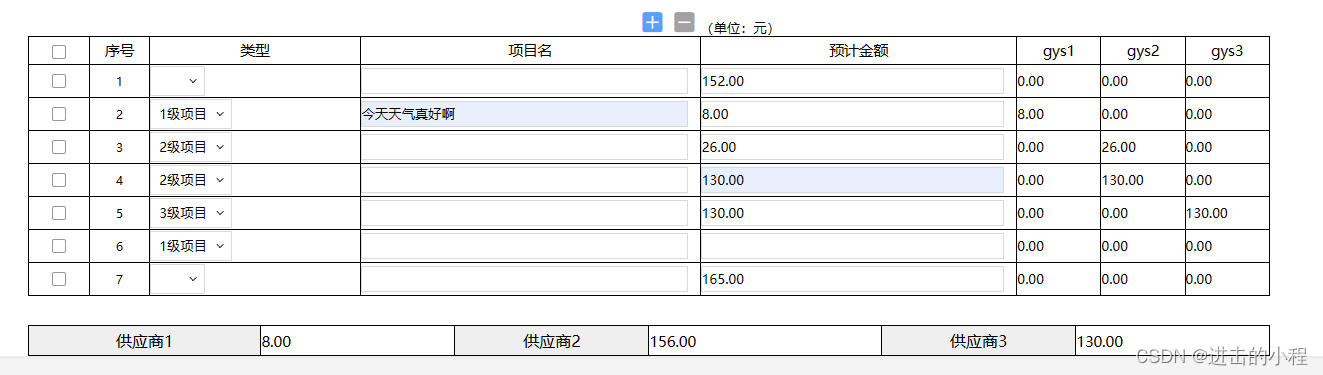The image size is (1323, 375).
Task: Select the checkbox for row 6
Action: pos(59,246)
